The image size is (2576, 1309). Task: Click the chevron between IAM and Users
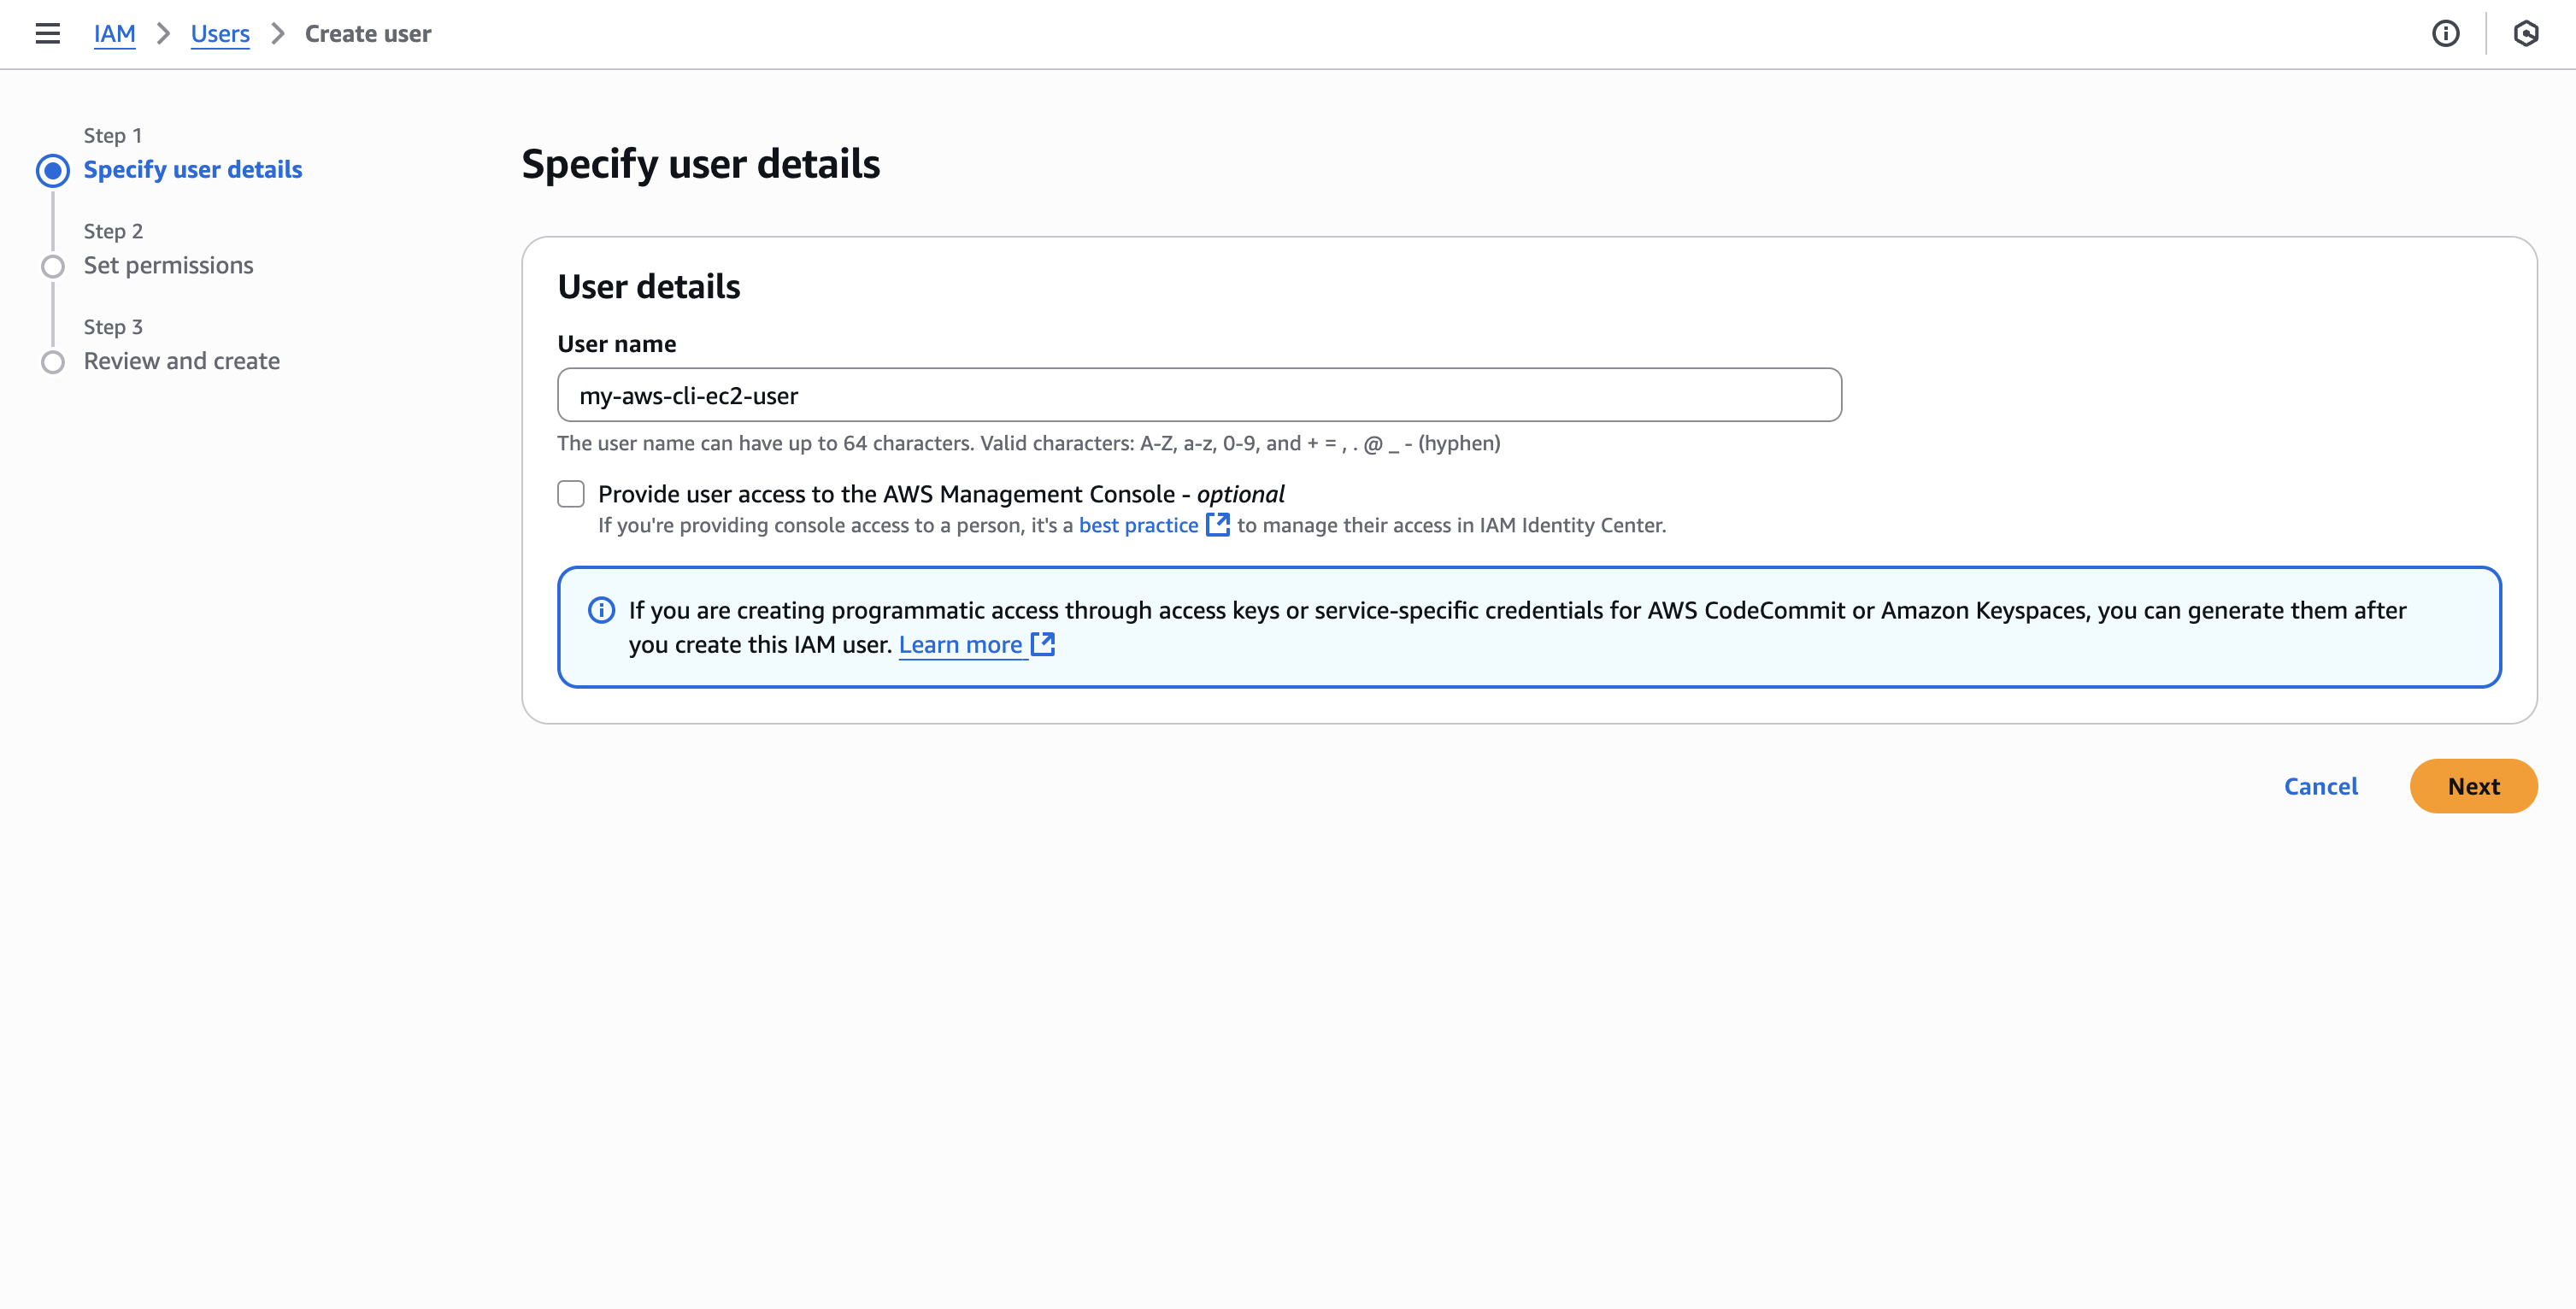163,34
